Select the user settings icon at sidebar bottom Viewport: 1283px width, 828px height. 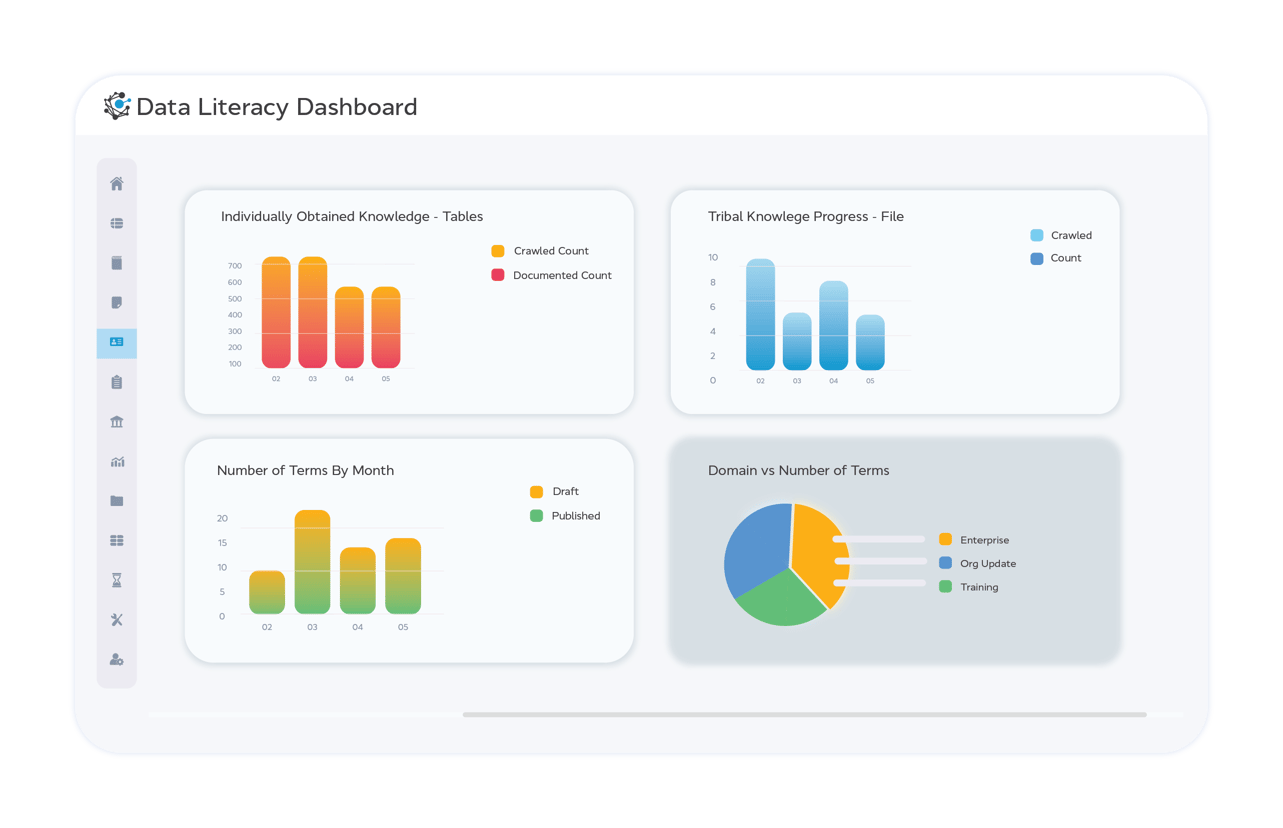point(116,659)
